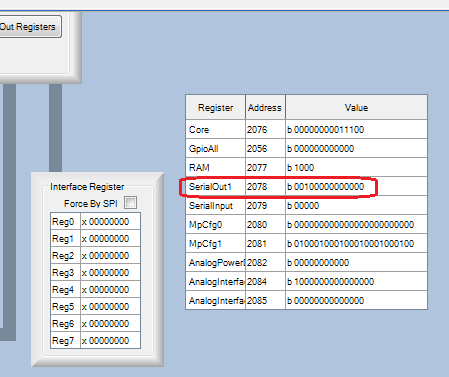Click address cell 2084

click(265, 281)
